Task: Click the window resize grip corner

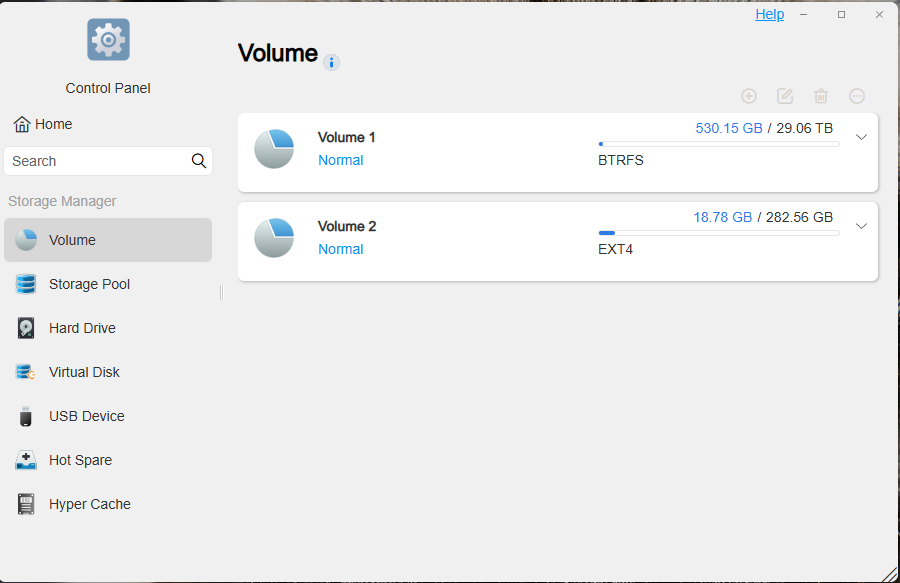Action: tap(891, 574)
